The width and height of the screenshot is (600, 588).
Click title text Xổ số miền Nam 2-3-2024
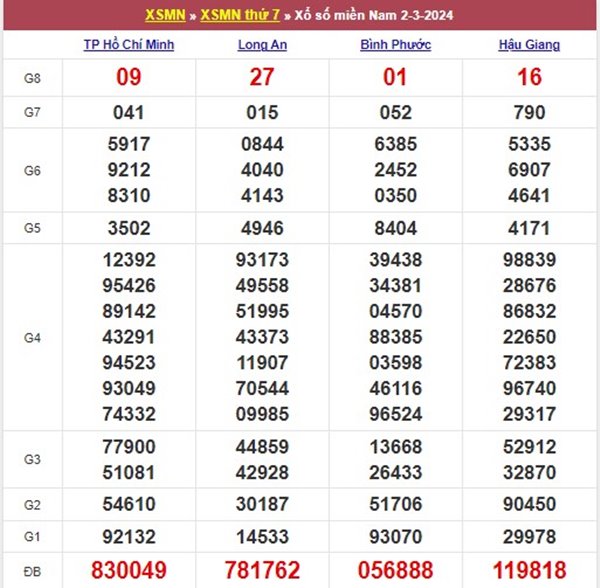click(x=374, y=15)
